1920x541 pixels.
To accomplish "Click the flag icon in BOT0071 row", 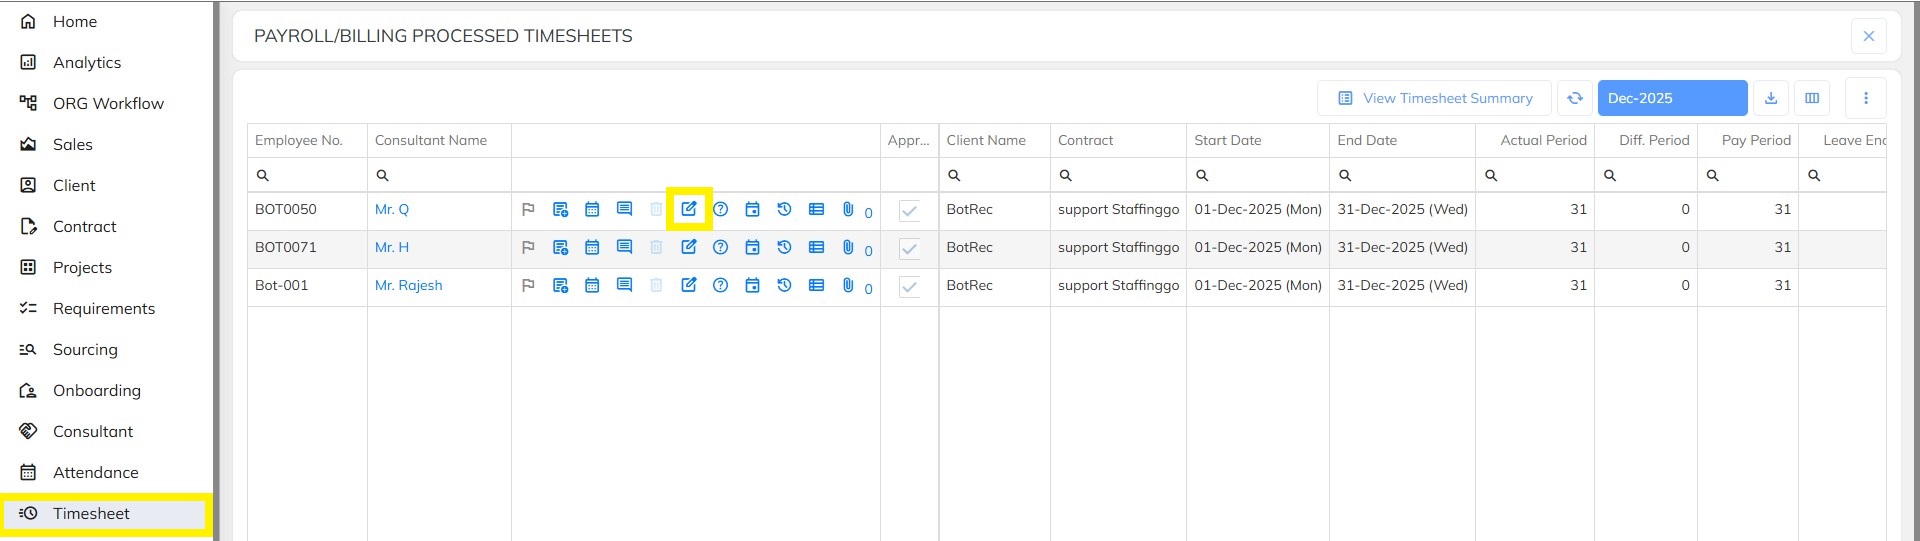I will [x=528, y=247].
